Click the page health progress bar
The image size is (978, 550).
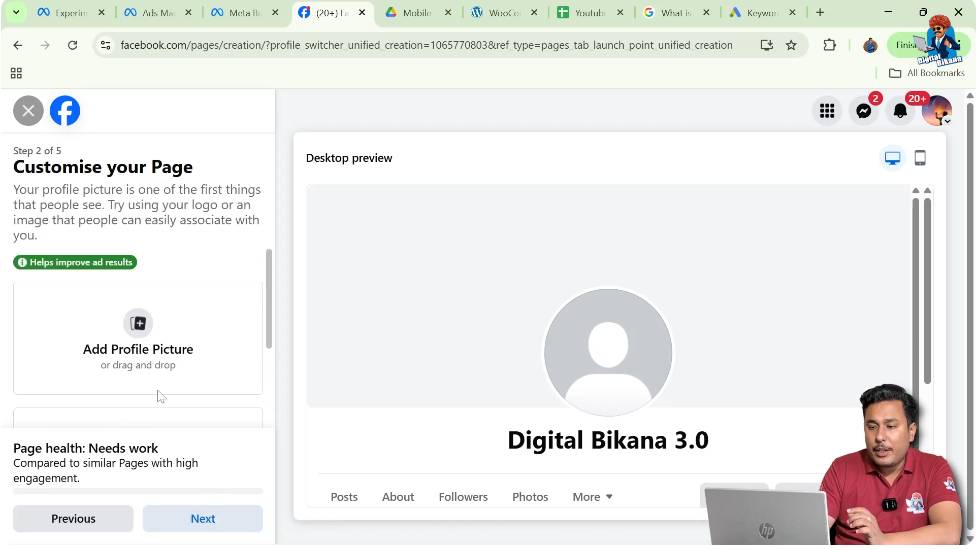[138, 491]
